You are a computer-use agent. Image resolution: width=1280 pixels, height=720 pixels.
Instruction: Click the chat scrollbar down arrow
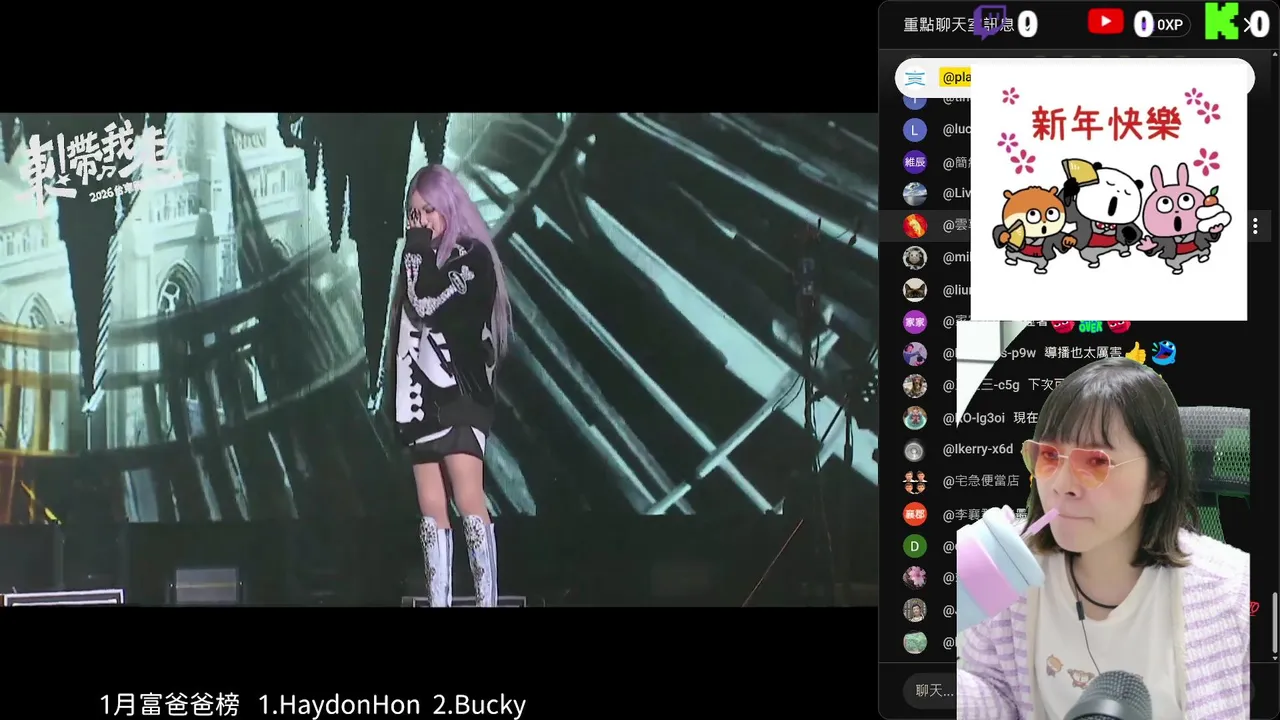tap(1274, 657)
